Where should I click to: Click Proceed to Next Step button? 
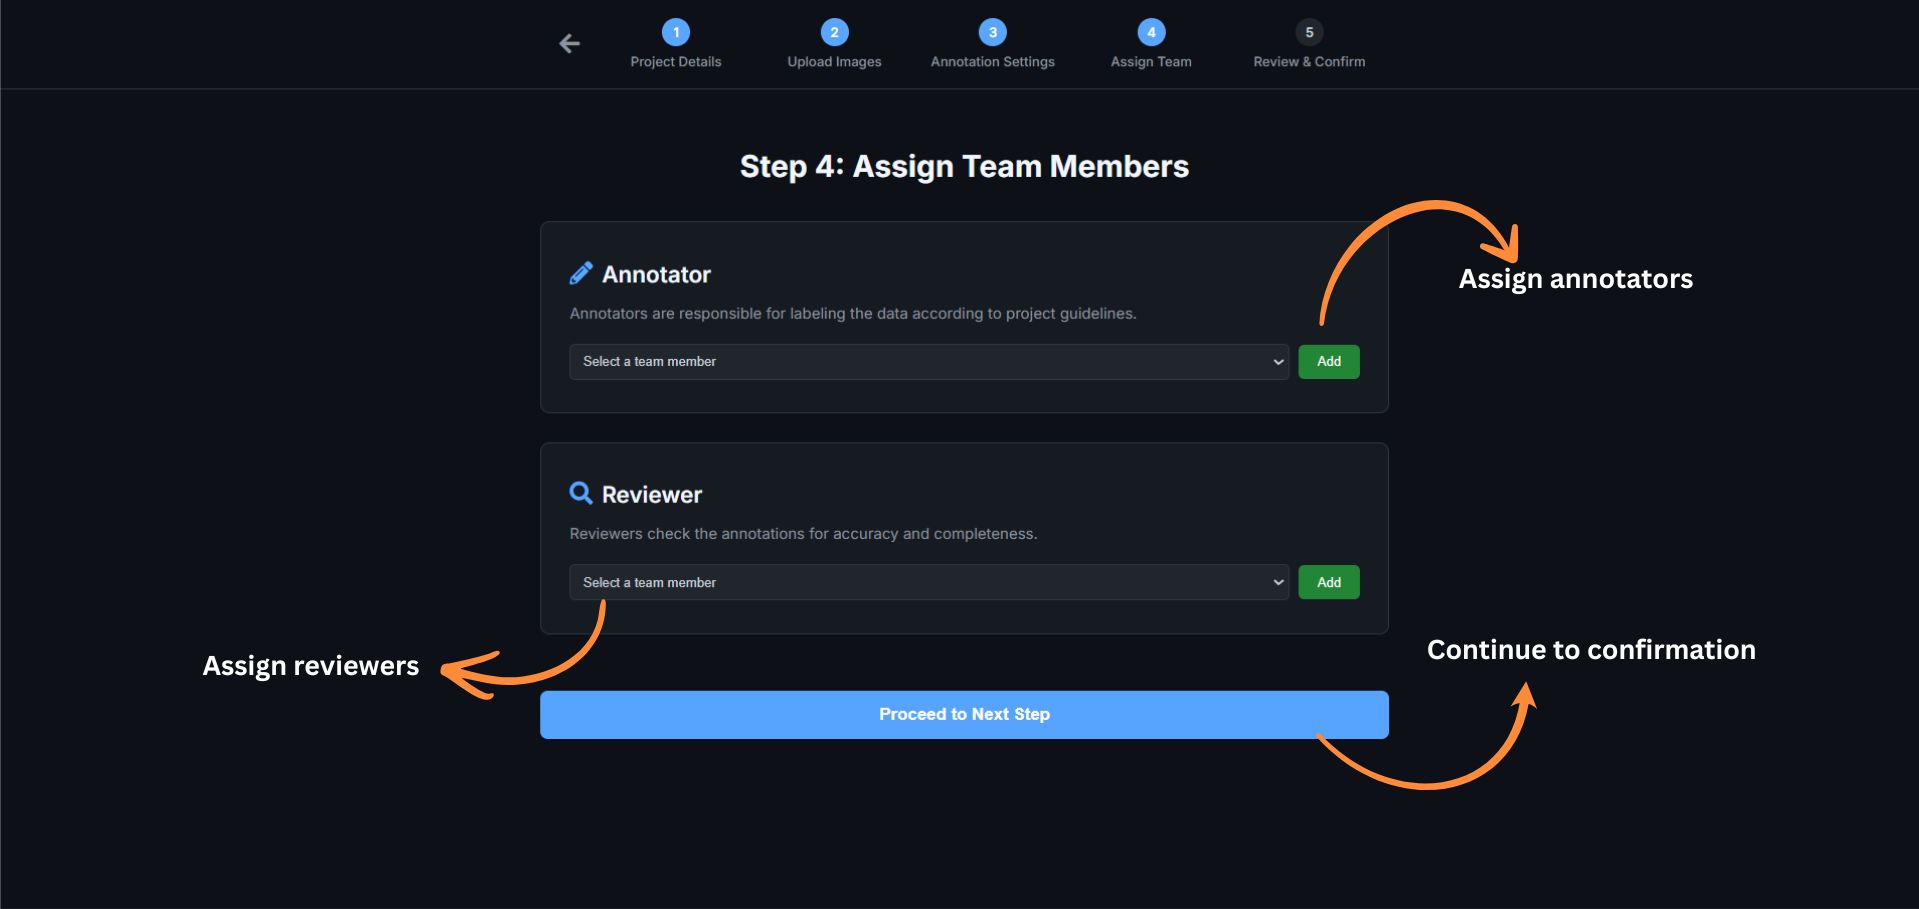pos(964,715)
